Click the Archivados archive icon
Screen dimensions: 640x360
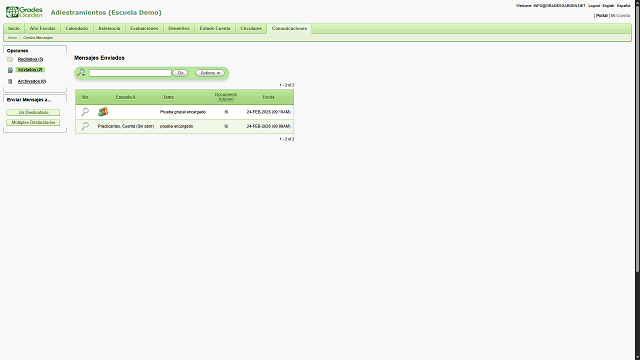coord(10,81)
